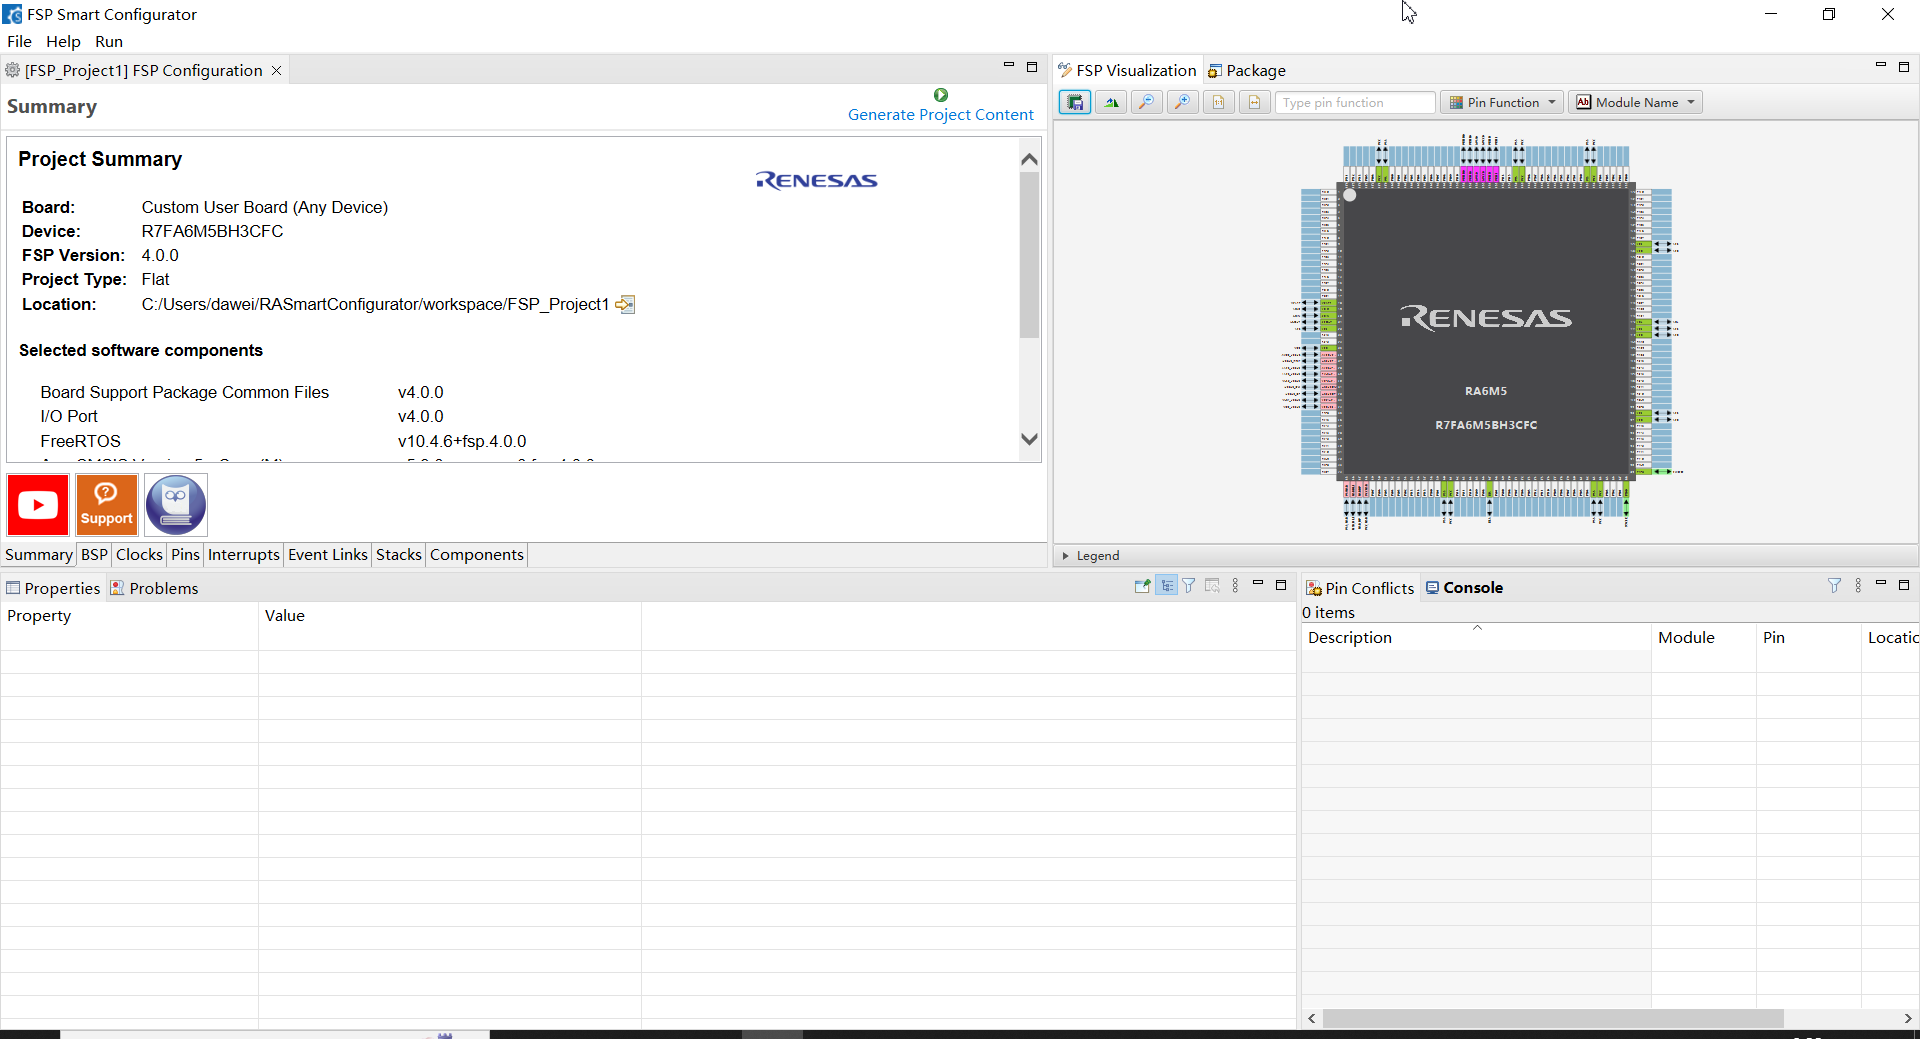Open the Run menu
The height and width of the screenshot is (1039, 1920).
(x=109, y=41)
